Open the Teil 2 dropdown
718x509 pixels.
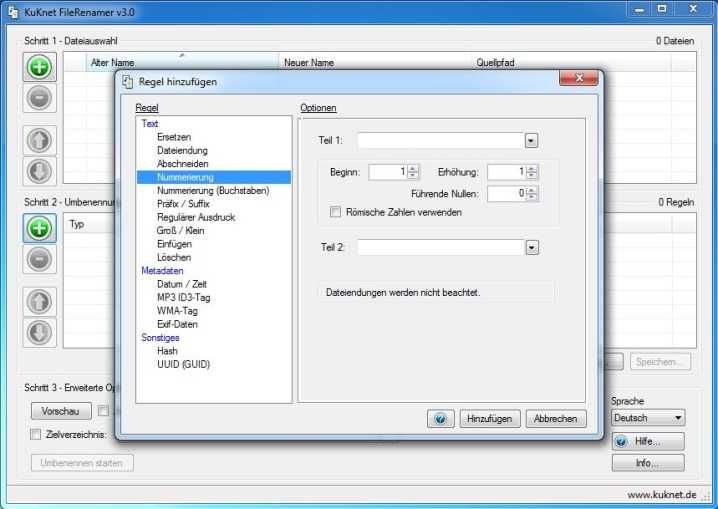[x=531, y=247]
